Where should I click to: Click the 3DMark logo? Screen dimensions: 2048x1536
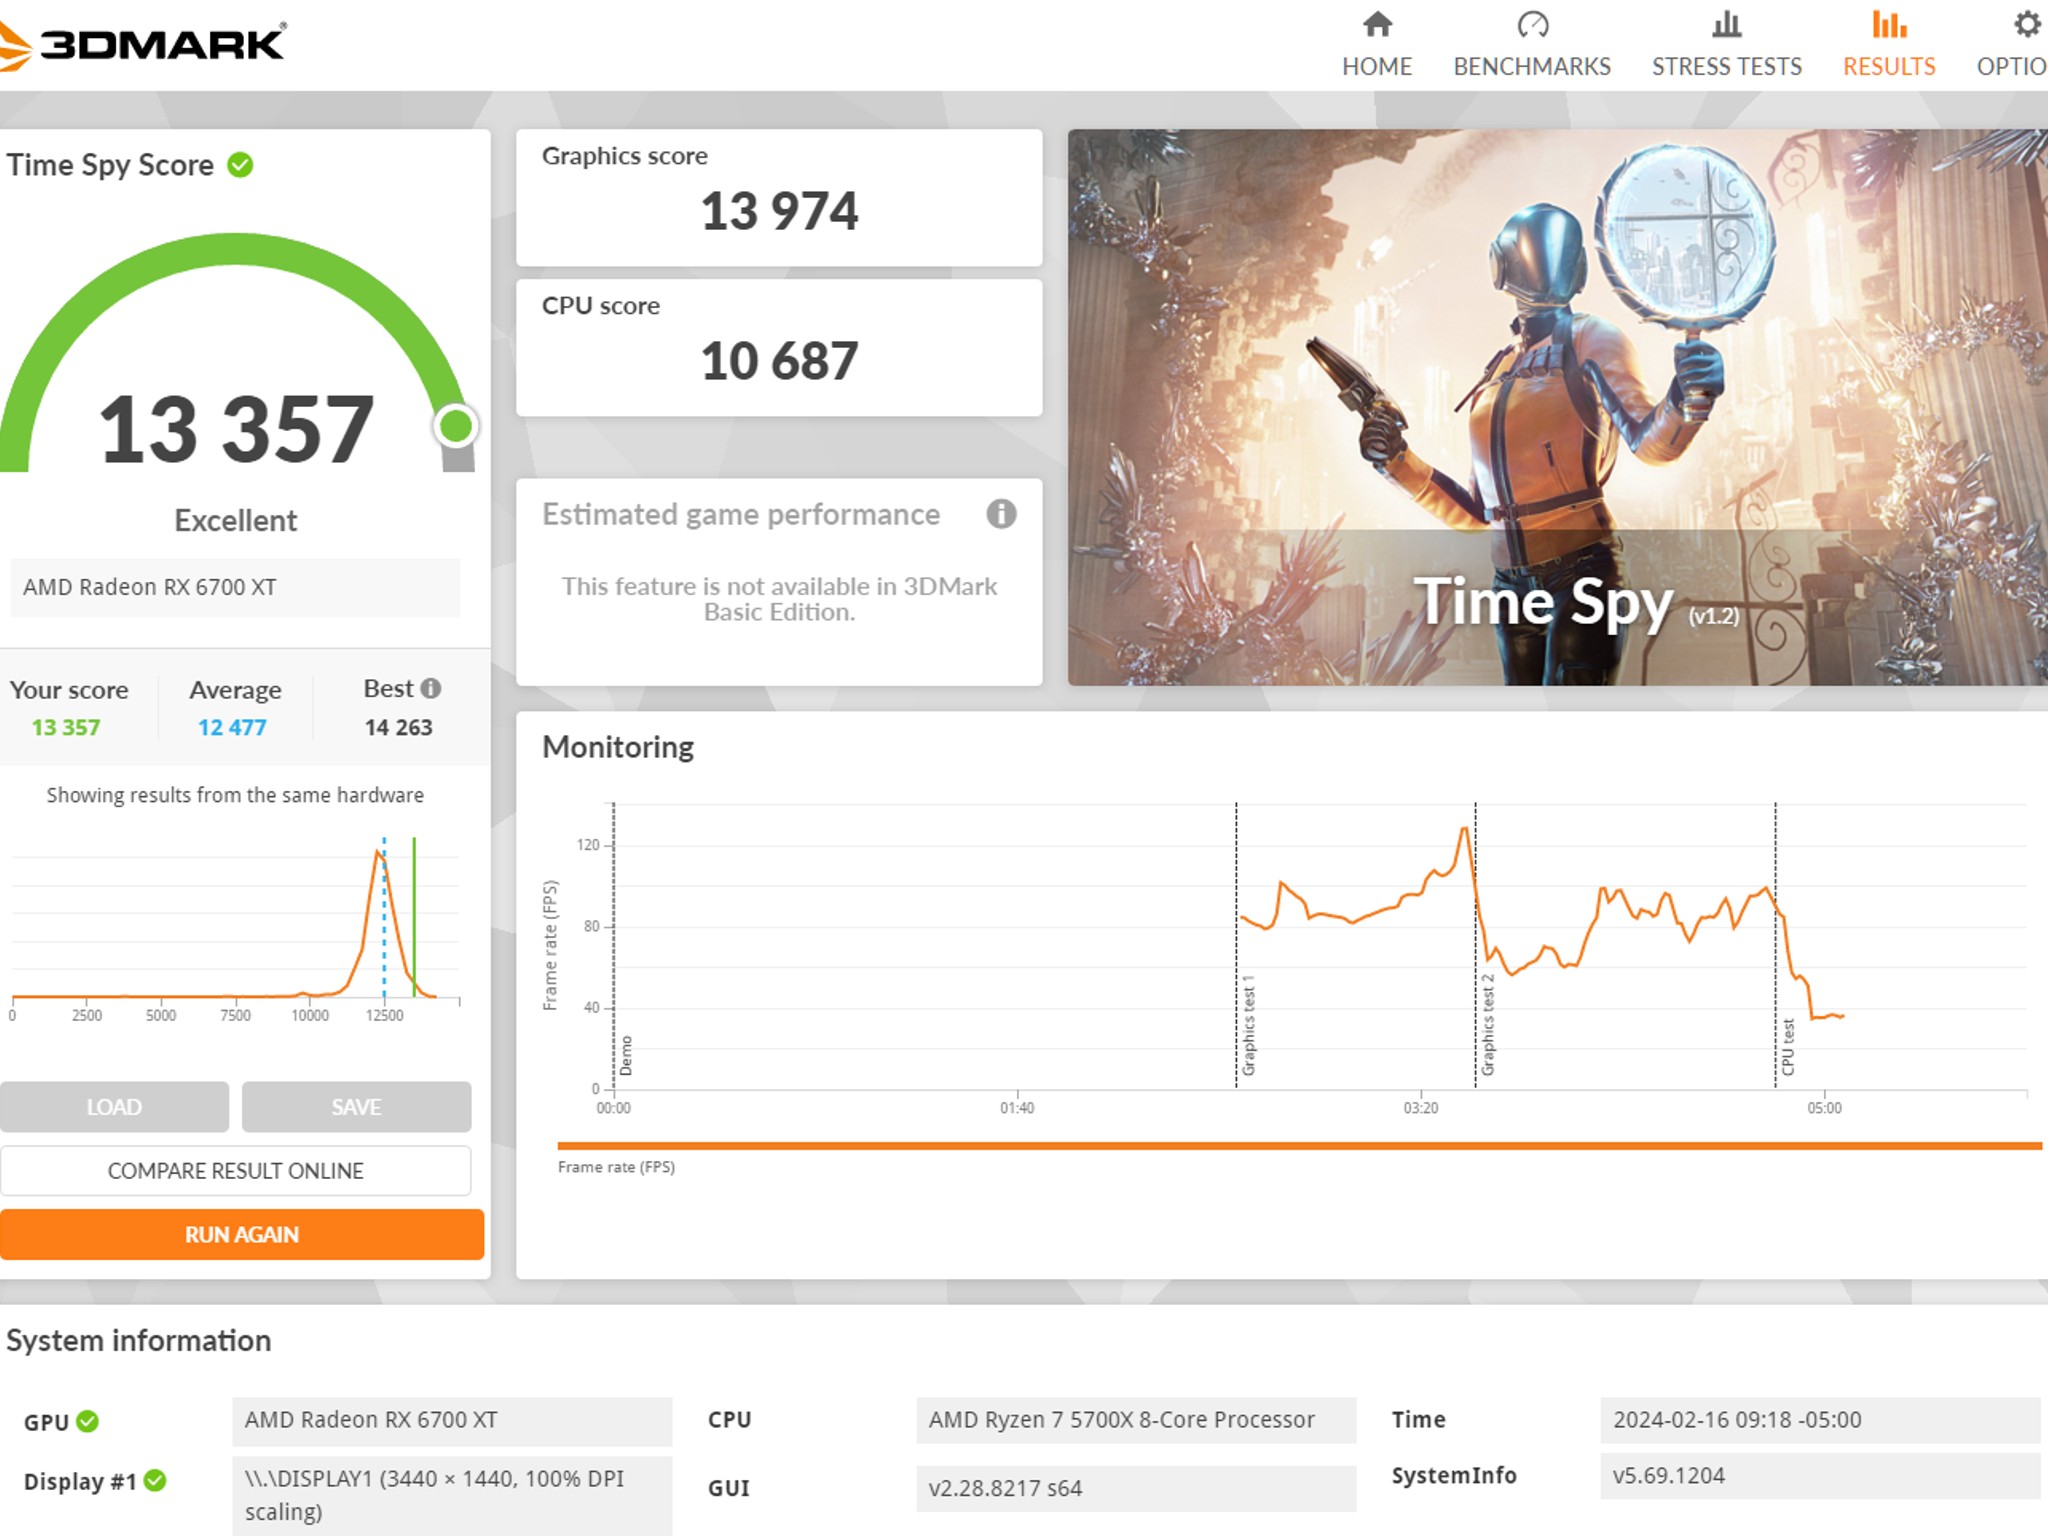pos(143,44)
